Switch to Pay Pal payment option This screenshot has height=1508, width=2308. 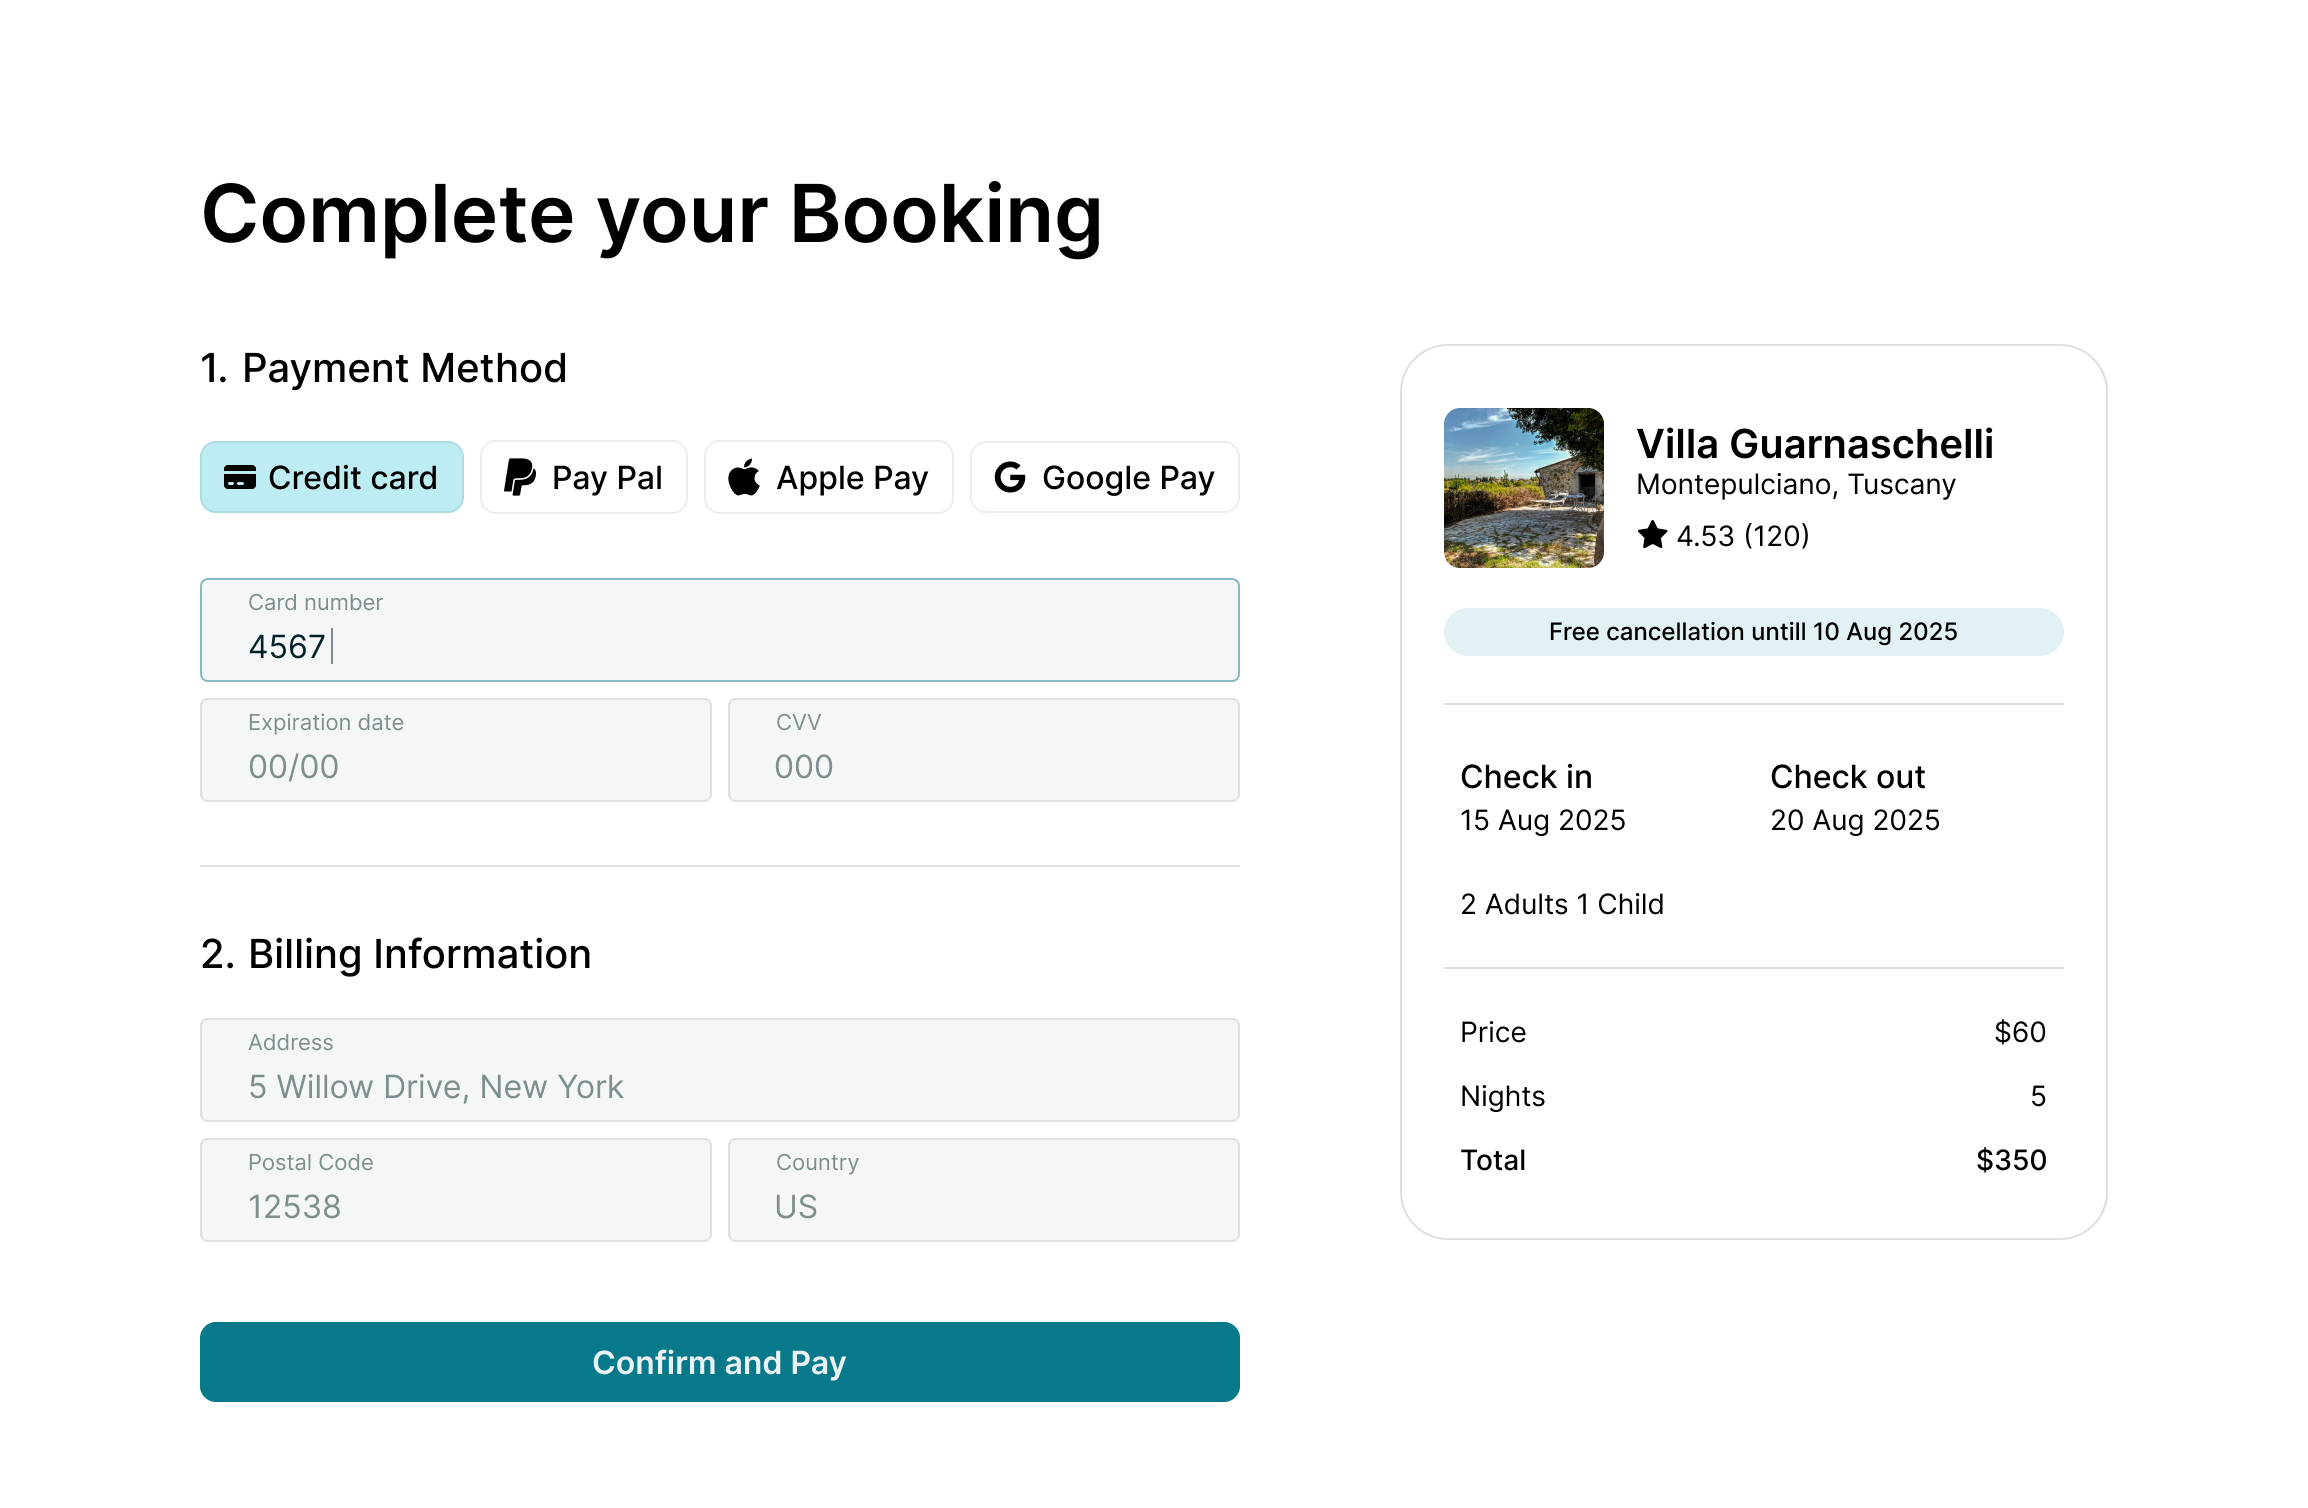coord(584,478)
